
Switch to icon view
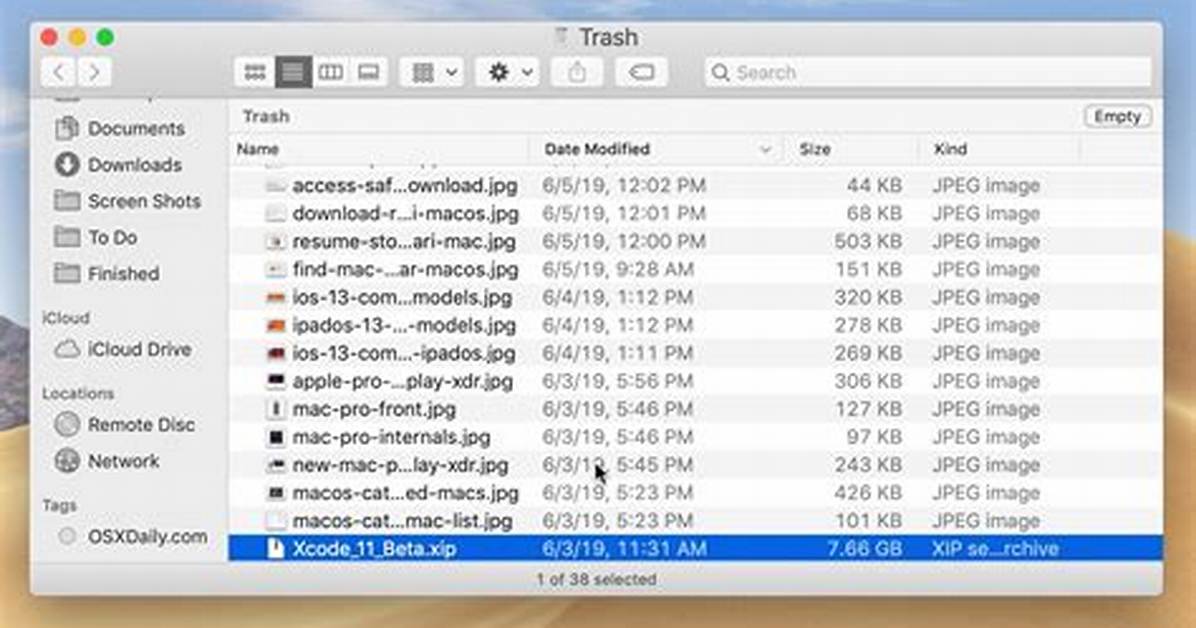click(x=255, y=72)
